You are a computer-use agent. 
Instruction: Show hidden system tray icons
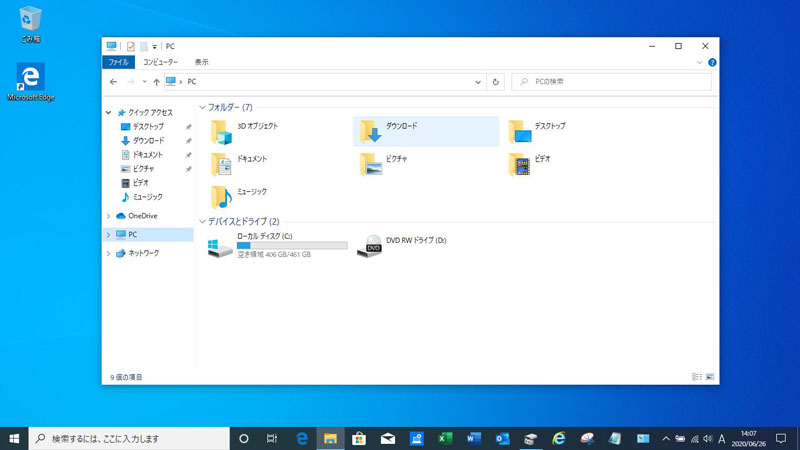click(x=666, y=438)
